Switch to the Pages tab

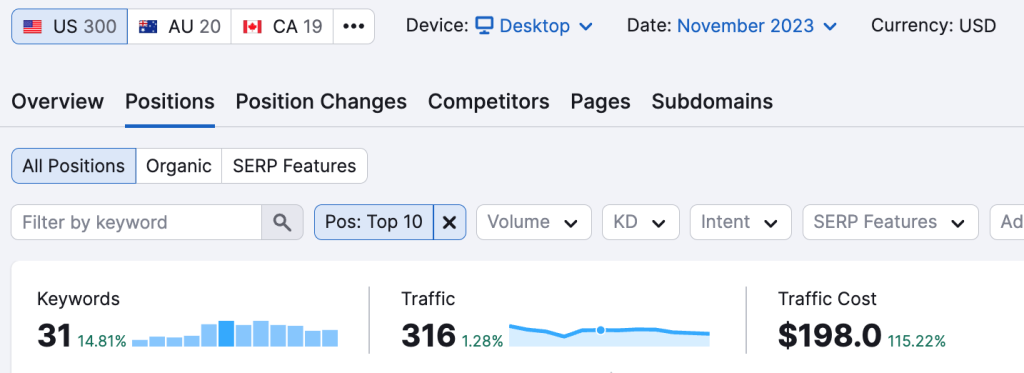pyautogui.click(x=600, y=102)
